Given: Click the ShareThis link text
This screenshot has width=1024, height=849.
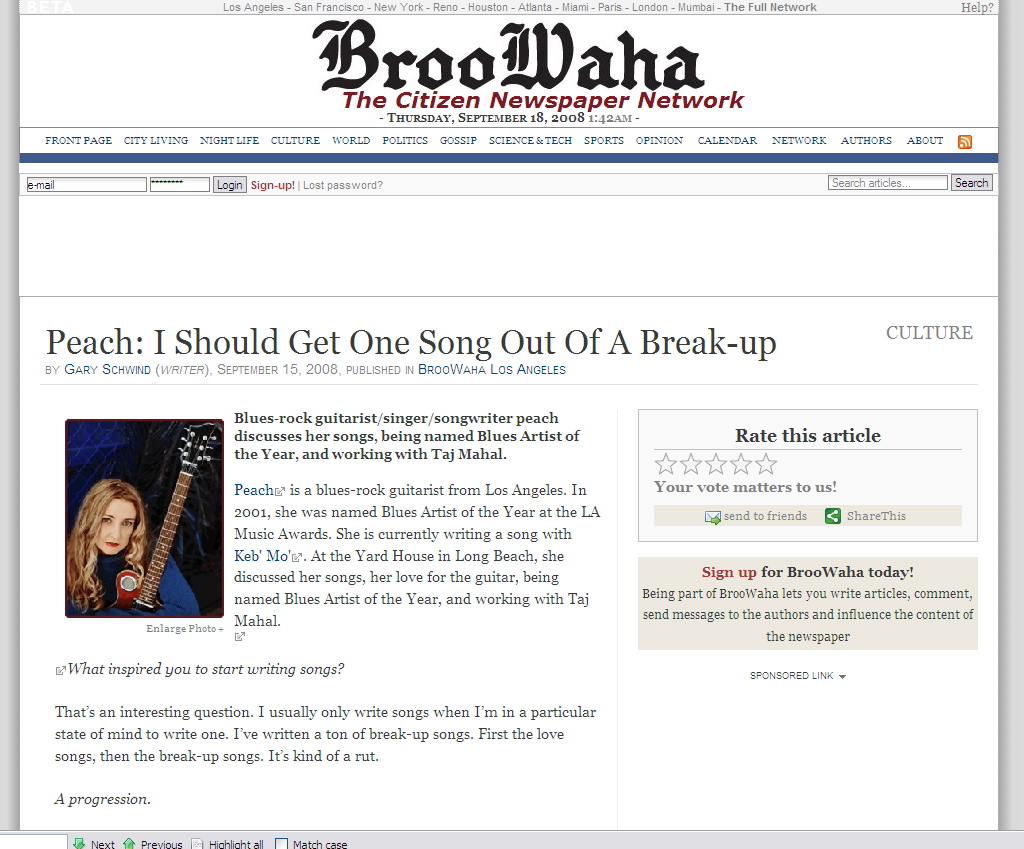Looking at the screenshot, I should 876,516.
